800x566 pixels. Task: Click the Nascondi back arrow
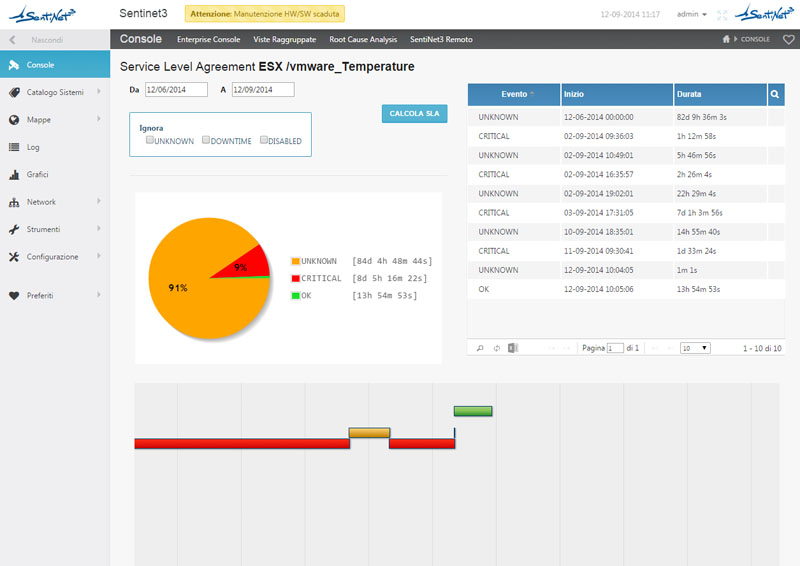12,40
